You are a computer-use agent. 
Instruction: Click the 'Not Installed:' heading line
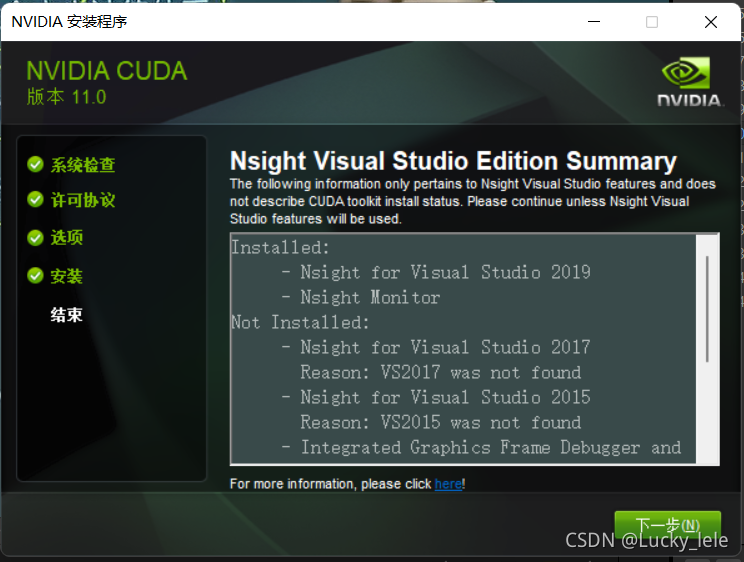click(x=300, y=323)
